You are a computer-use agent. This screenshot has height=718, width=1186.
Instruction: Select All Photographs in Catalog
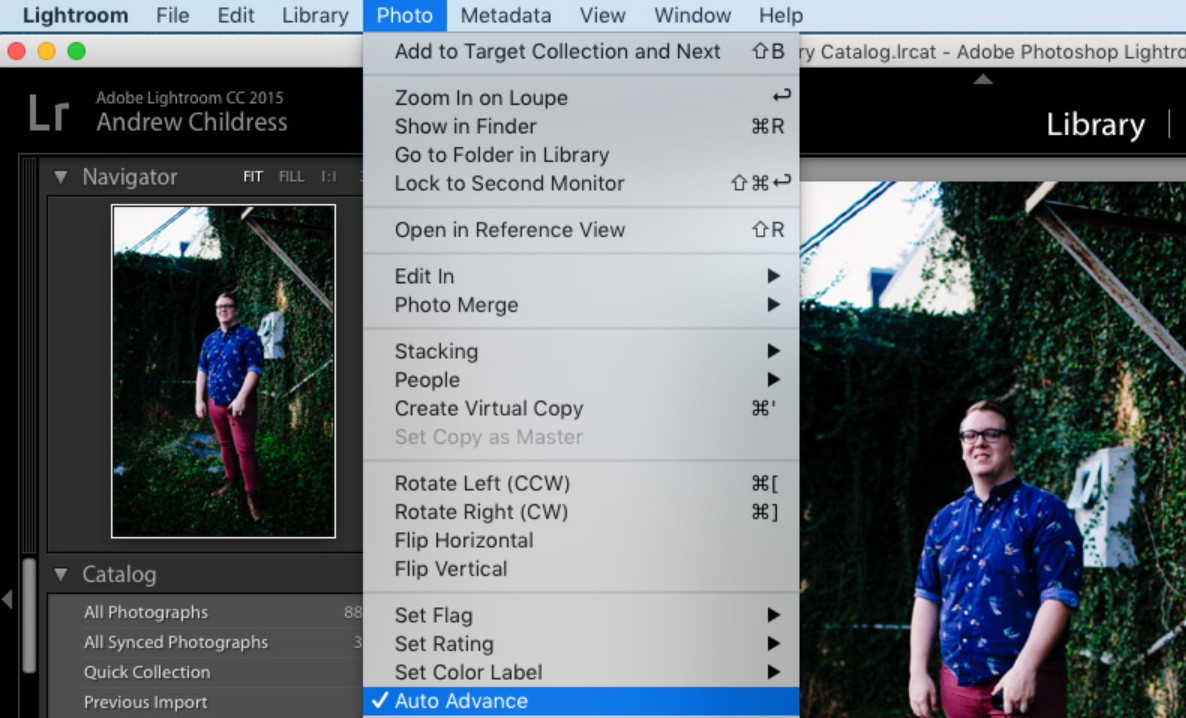(x=146, y=612)
